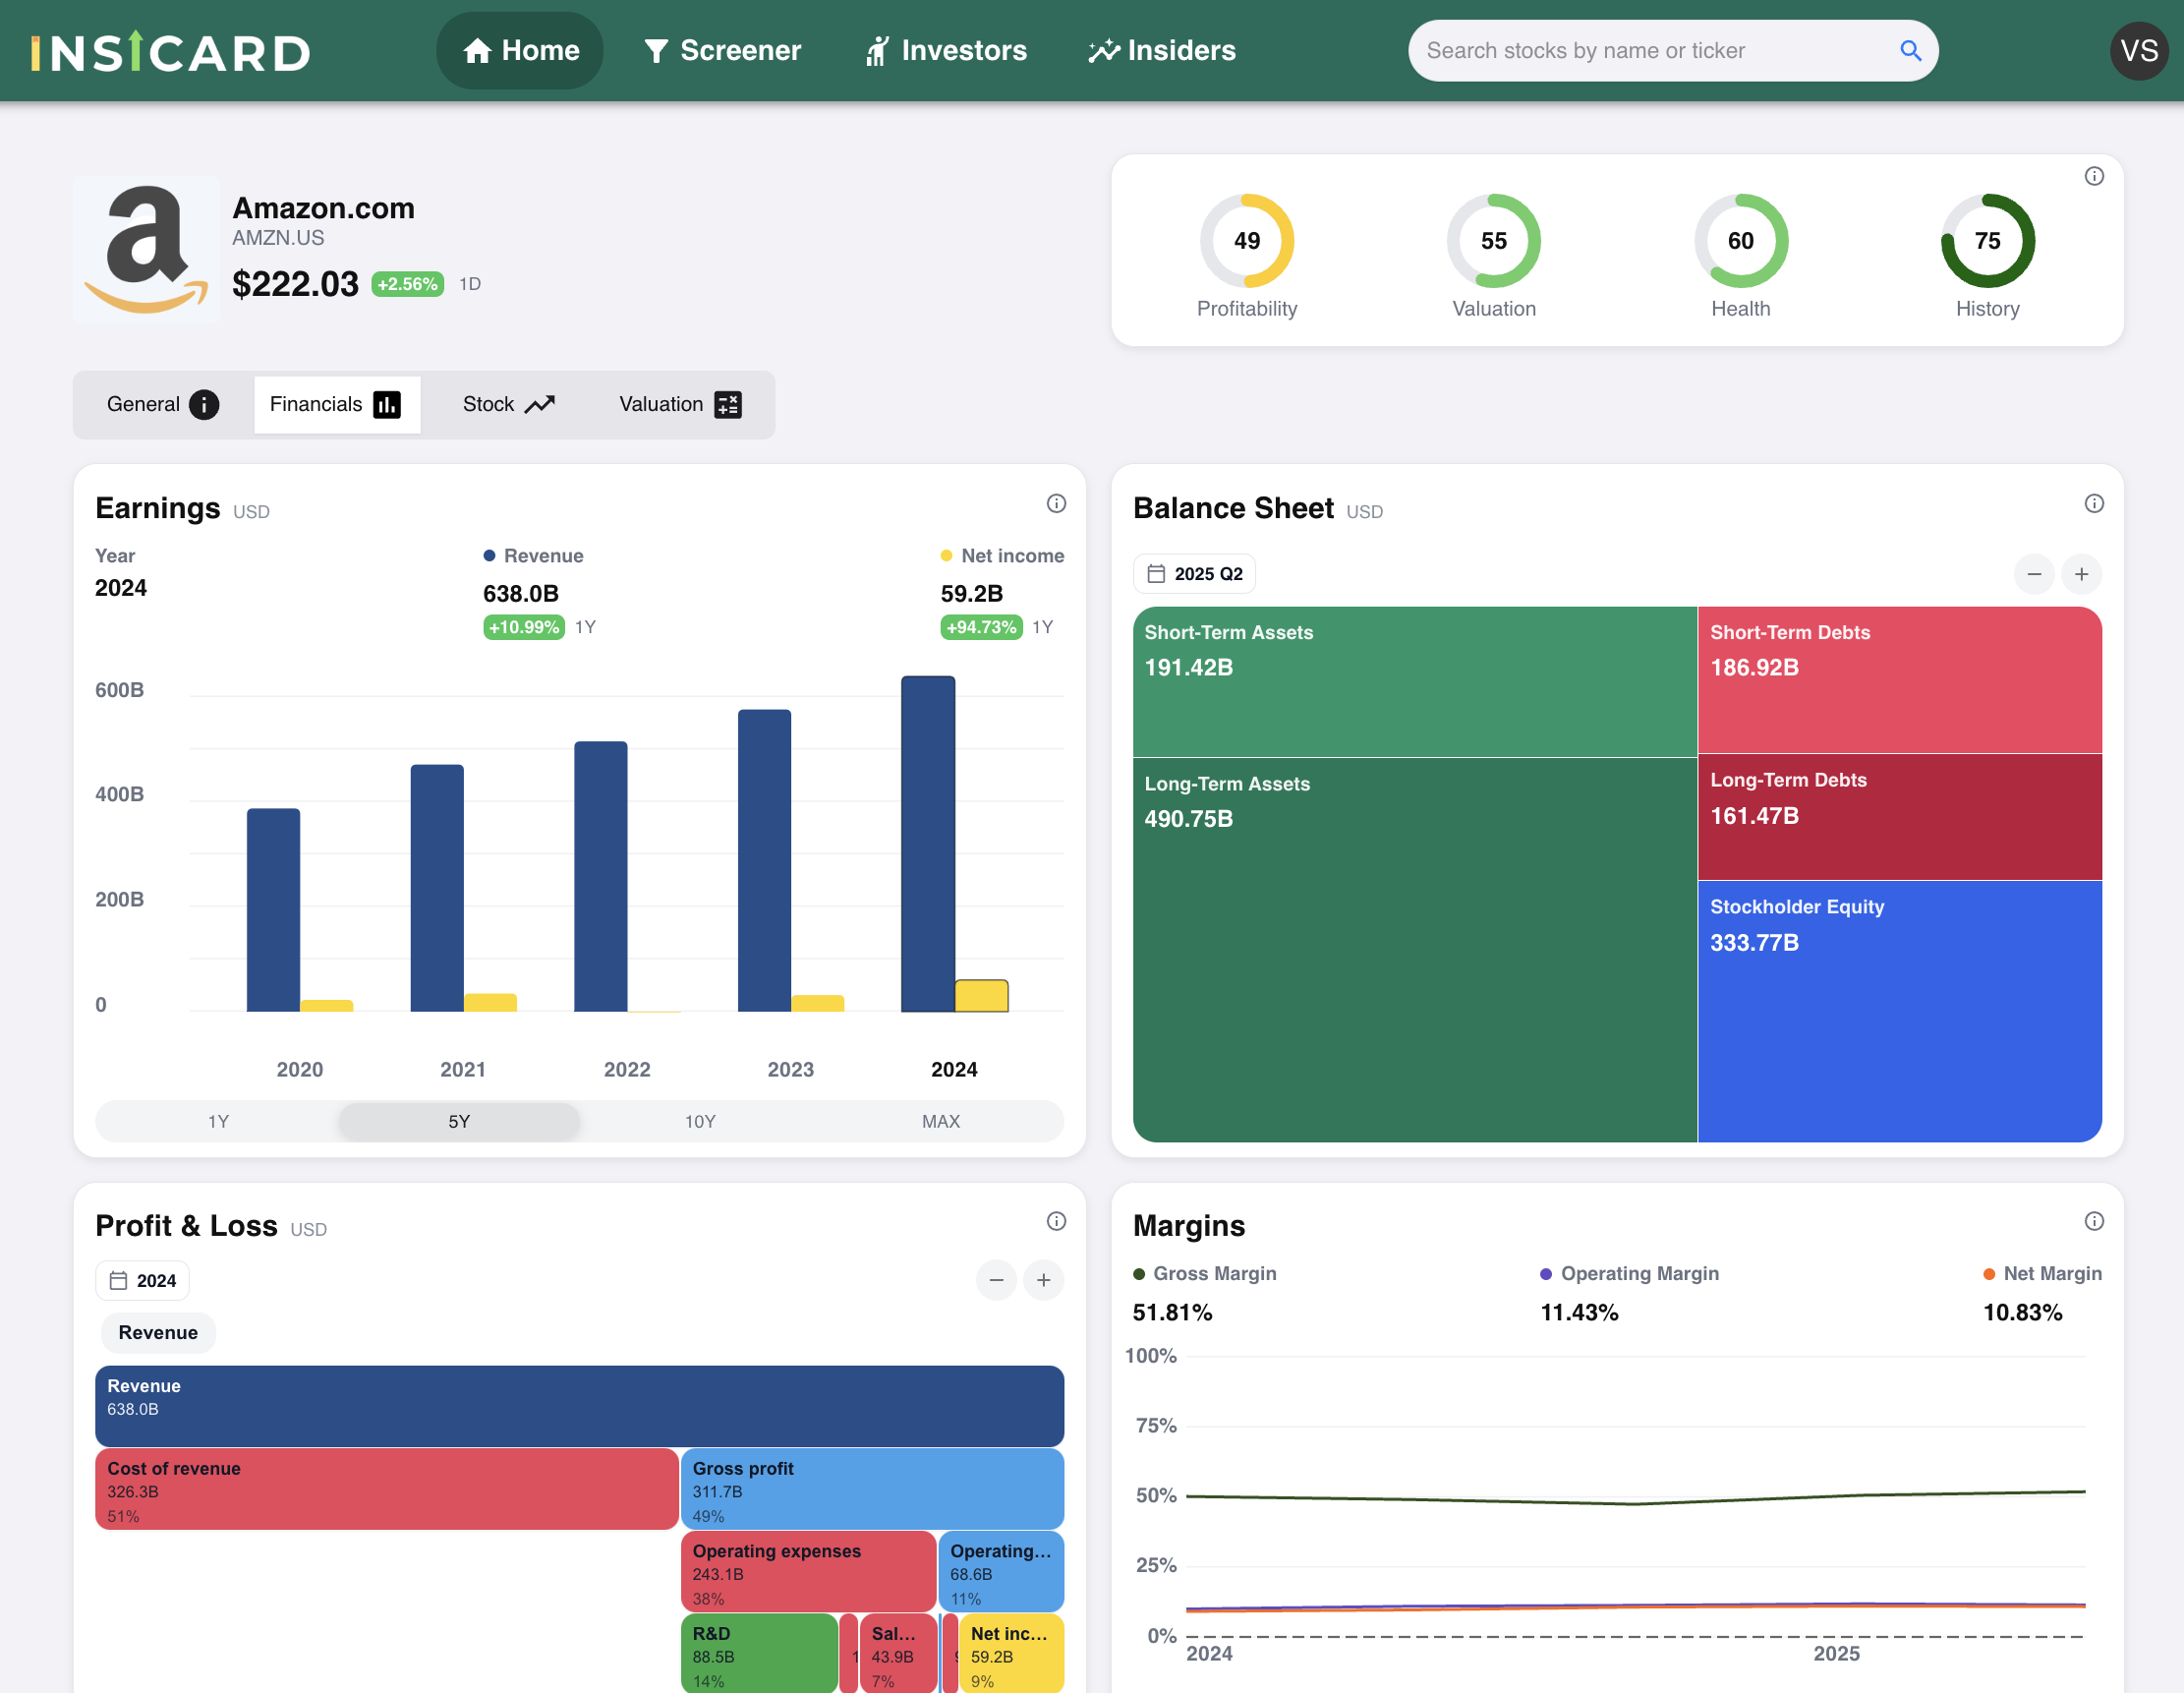Open the 2025 Q2 period picker
The image size is (2184, 1693).
pos(1194,574)
